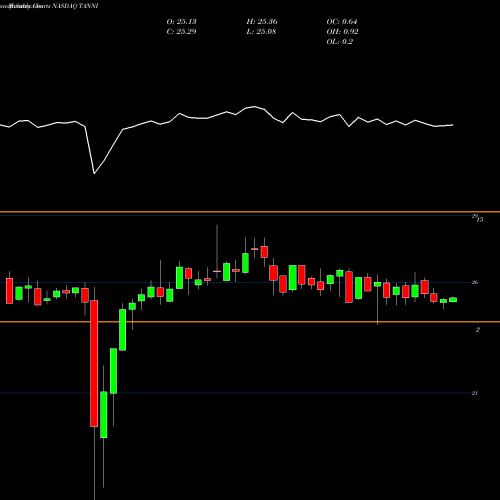
Task: Click the last green candle on the right
Action: [x=453, y=299]
